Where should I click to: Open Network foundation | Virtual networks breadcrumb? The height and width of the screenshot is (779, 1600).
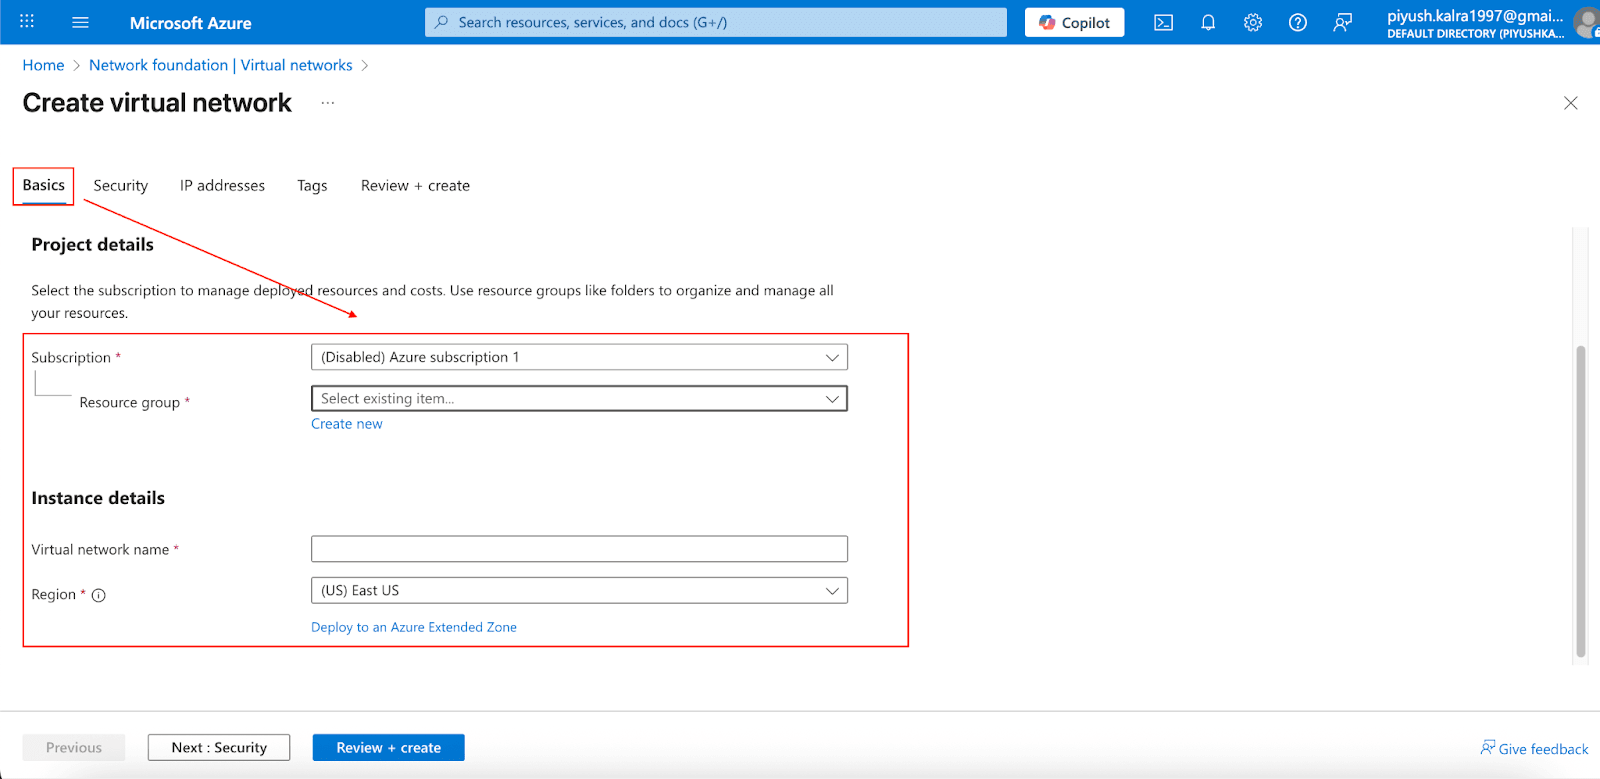pyautogui.click(x=221, y=65)
